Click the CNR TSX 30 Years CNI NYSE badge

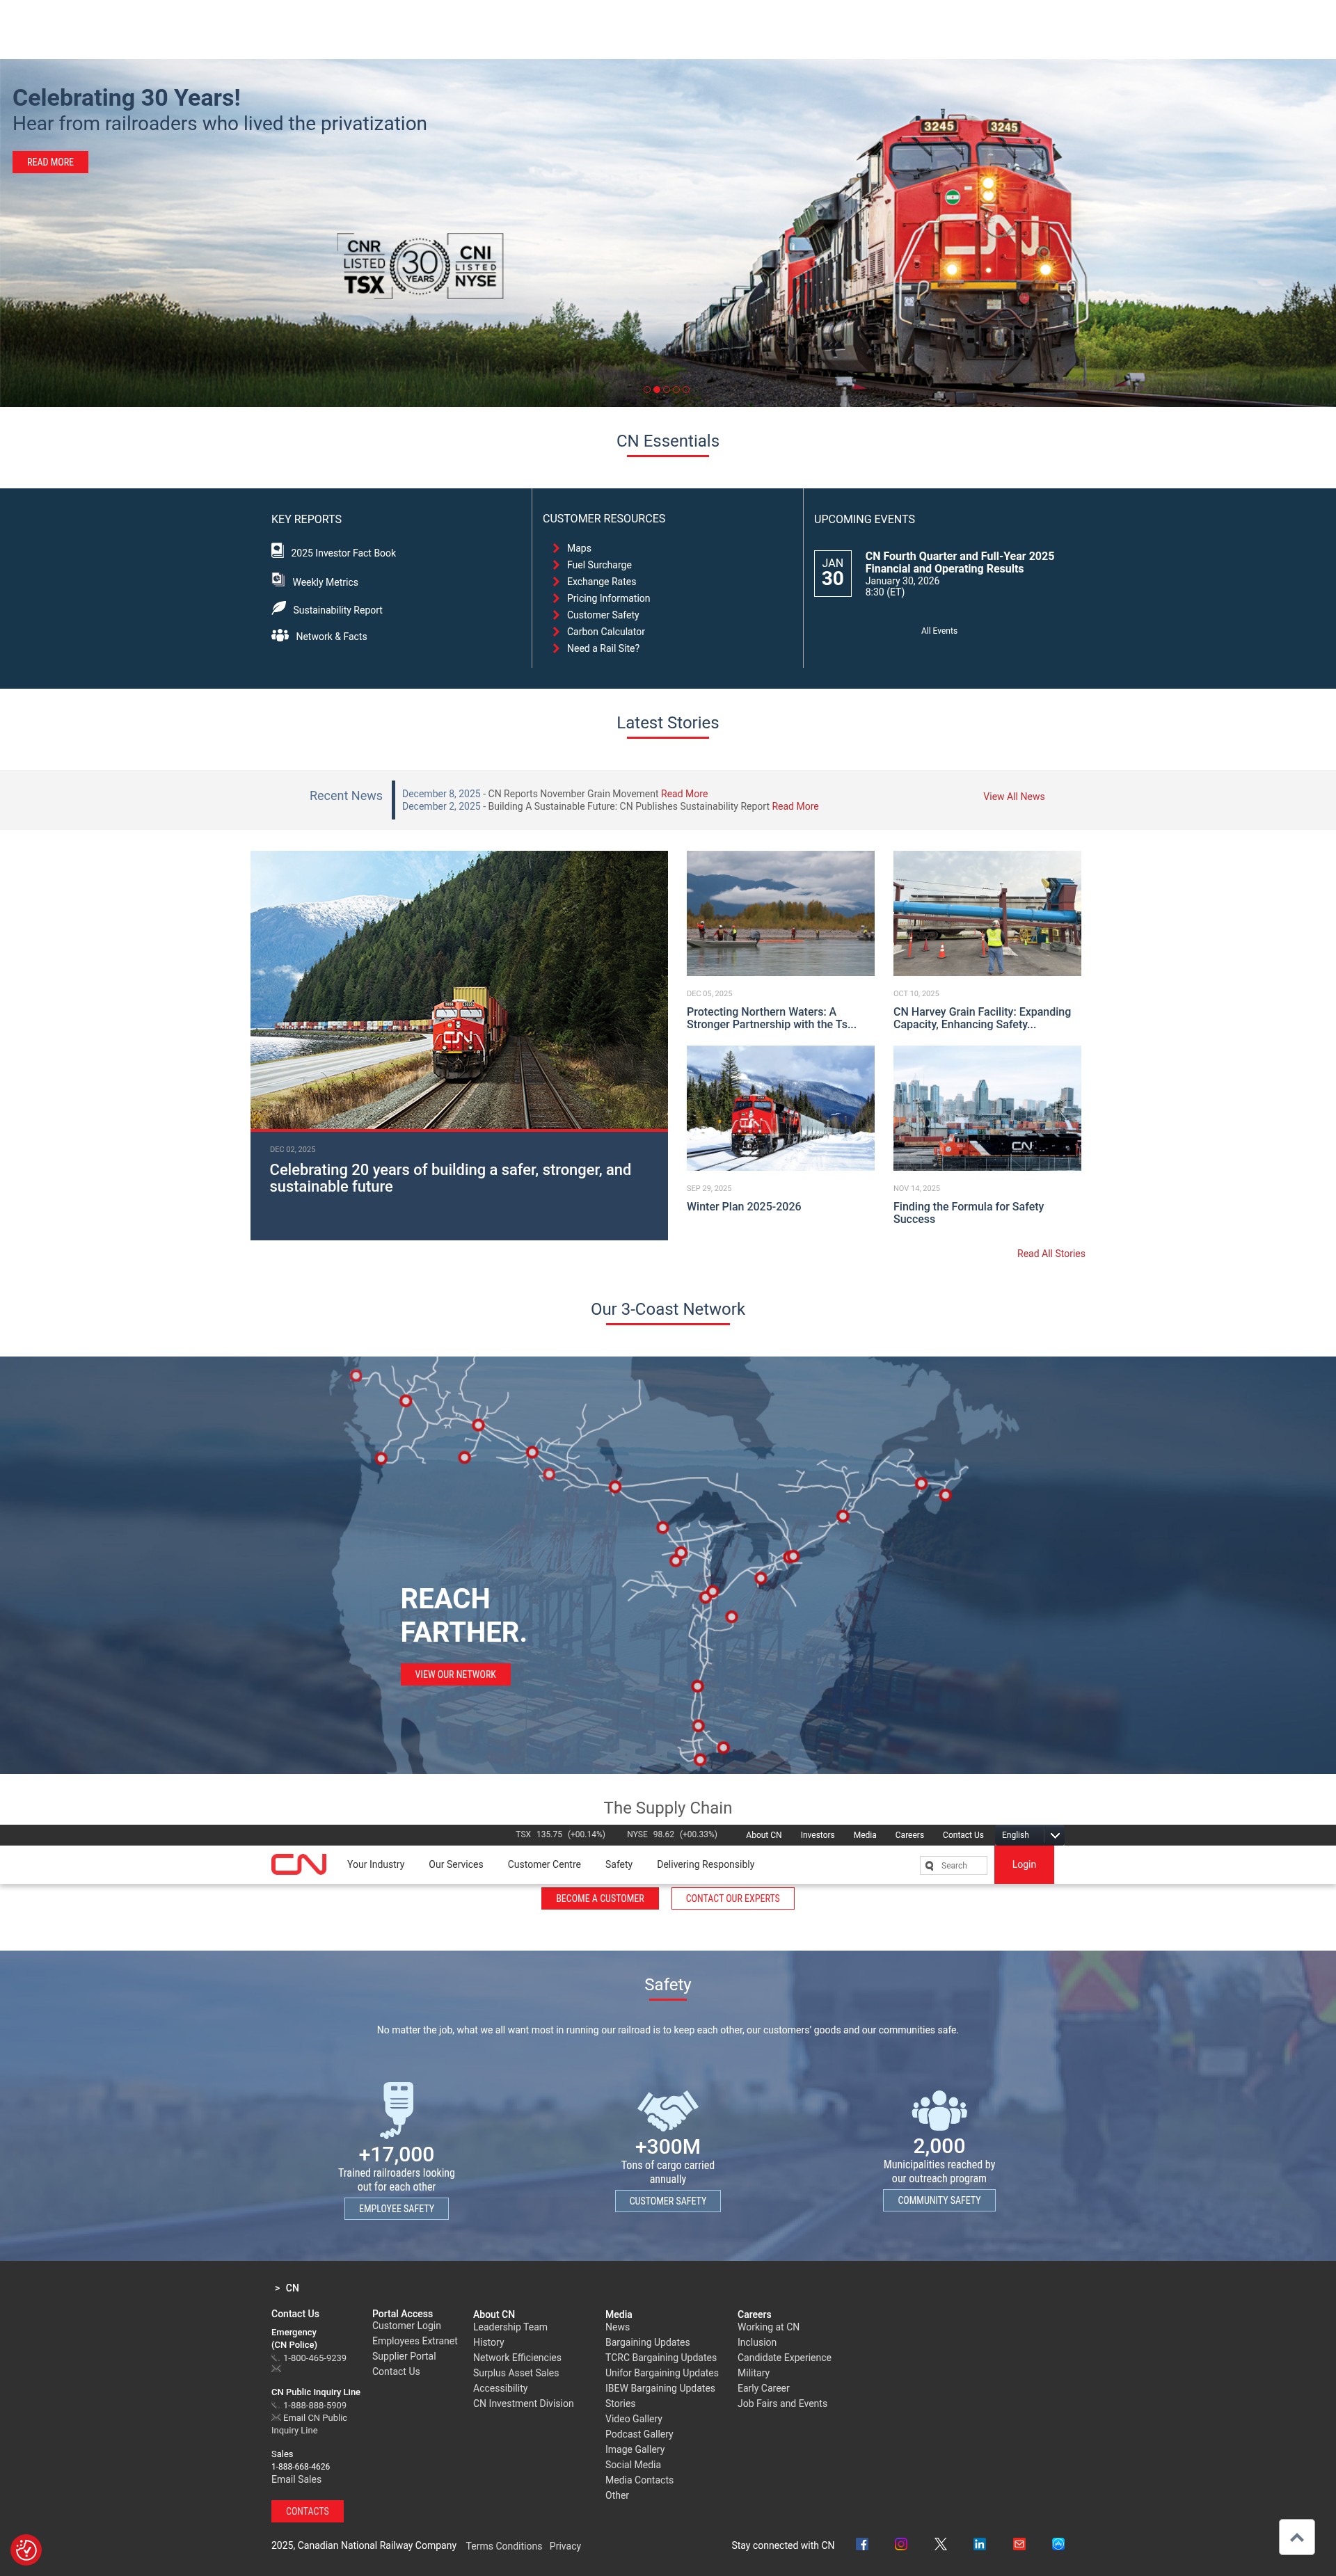[x=420, y=266]
